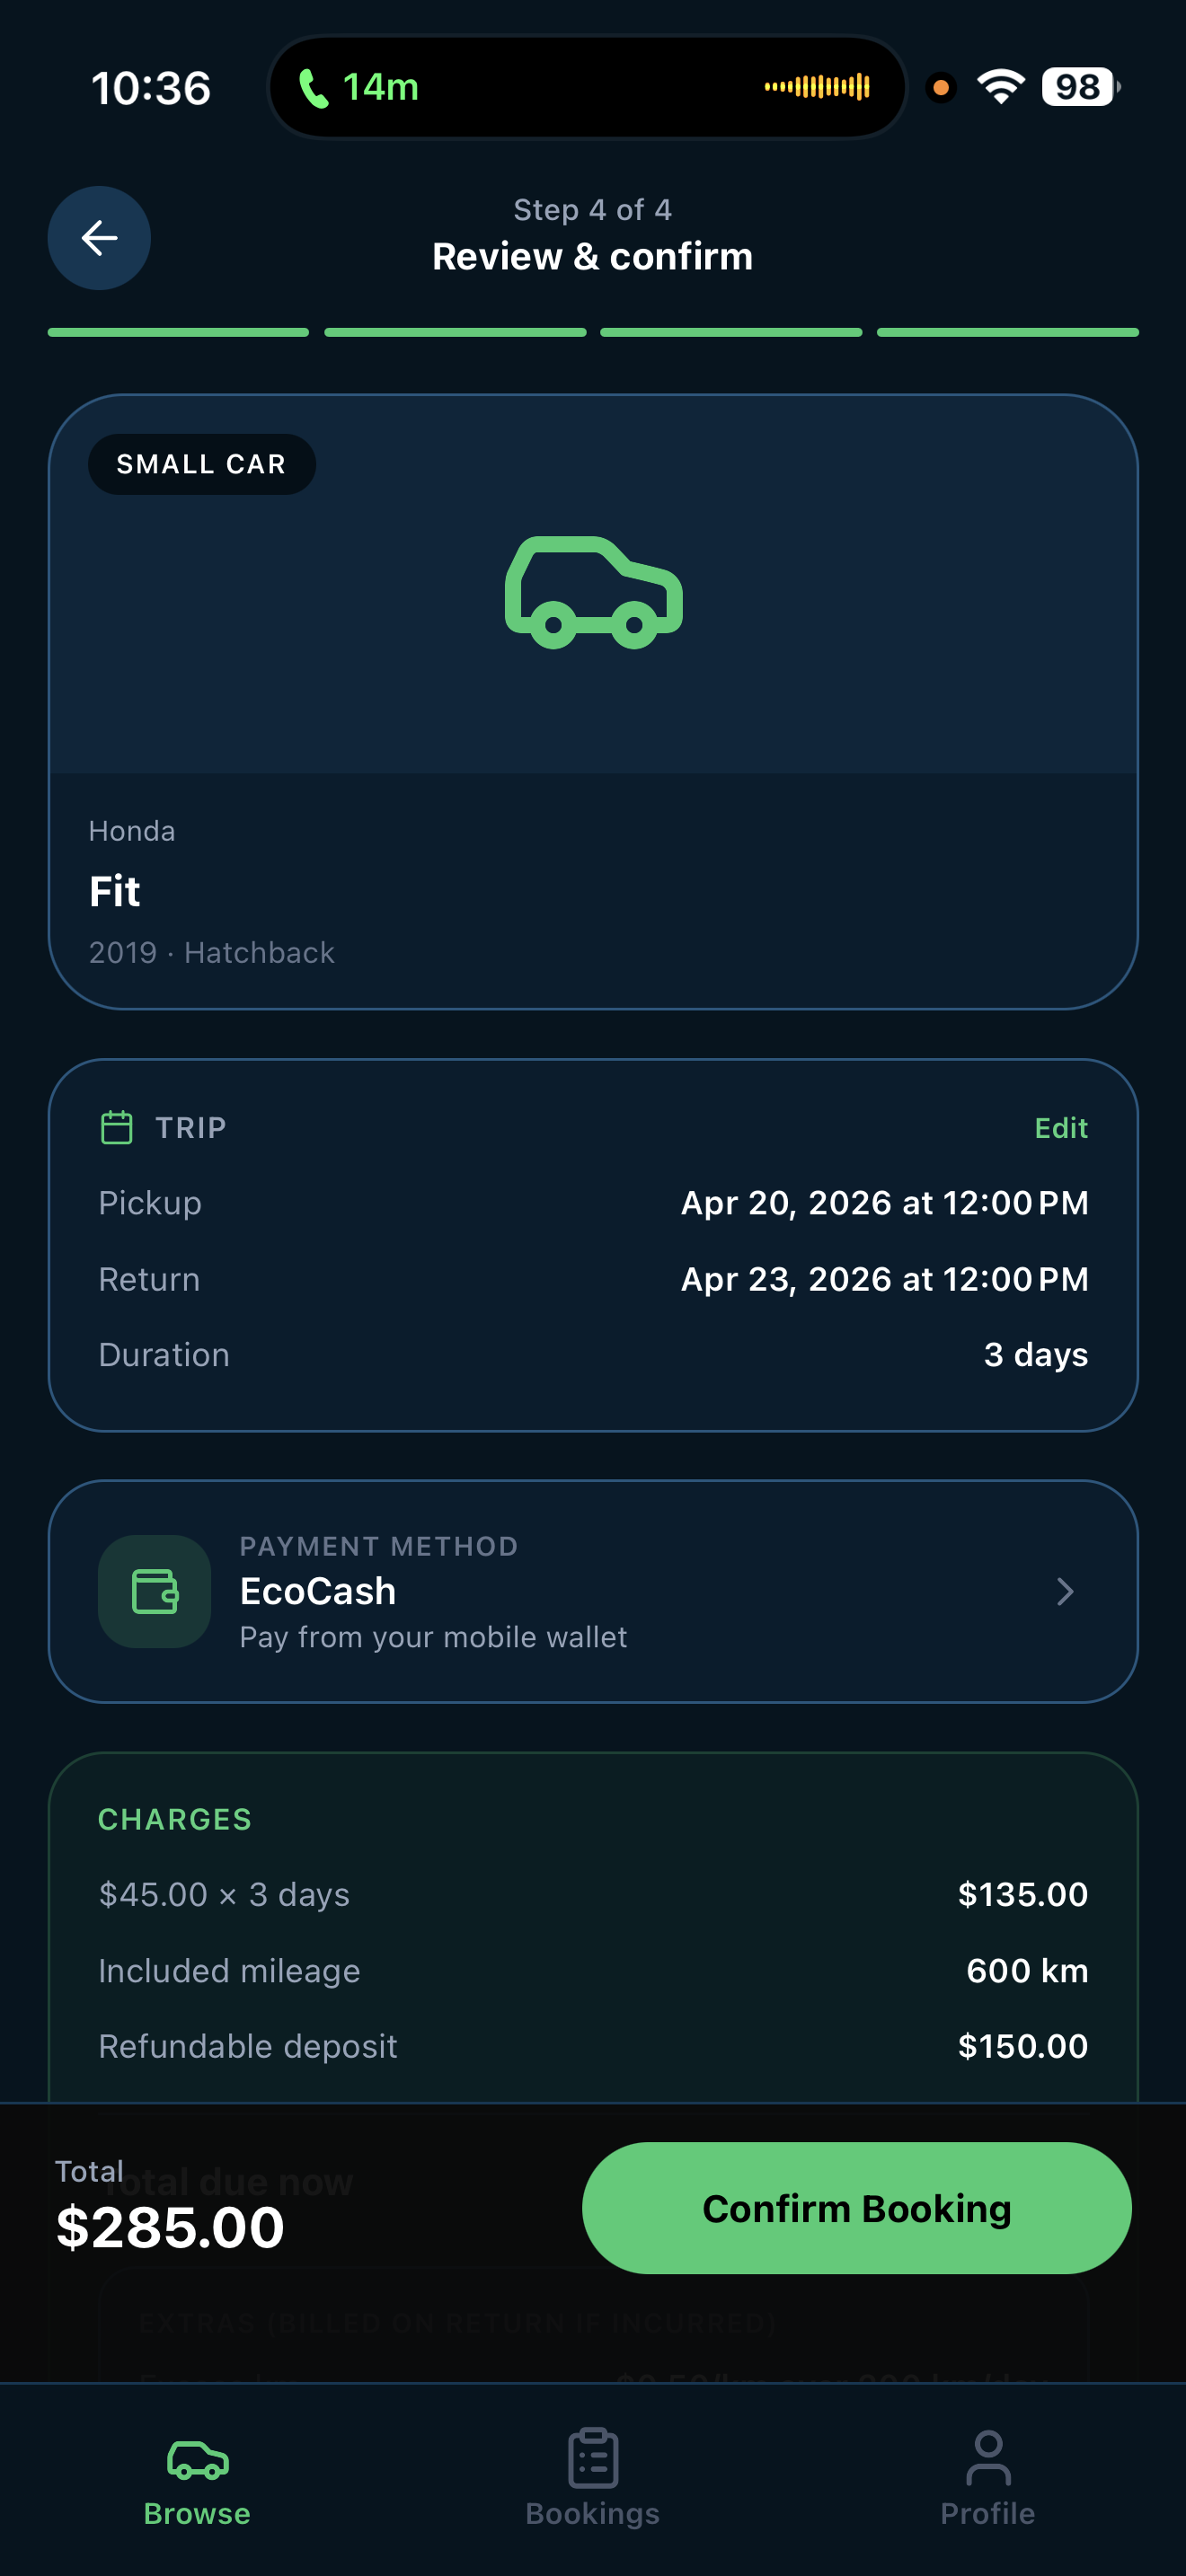Tap the Bookings clipboard icon

pyautogui.click(x=593, y=2459)
